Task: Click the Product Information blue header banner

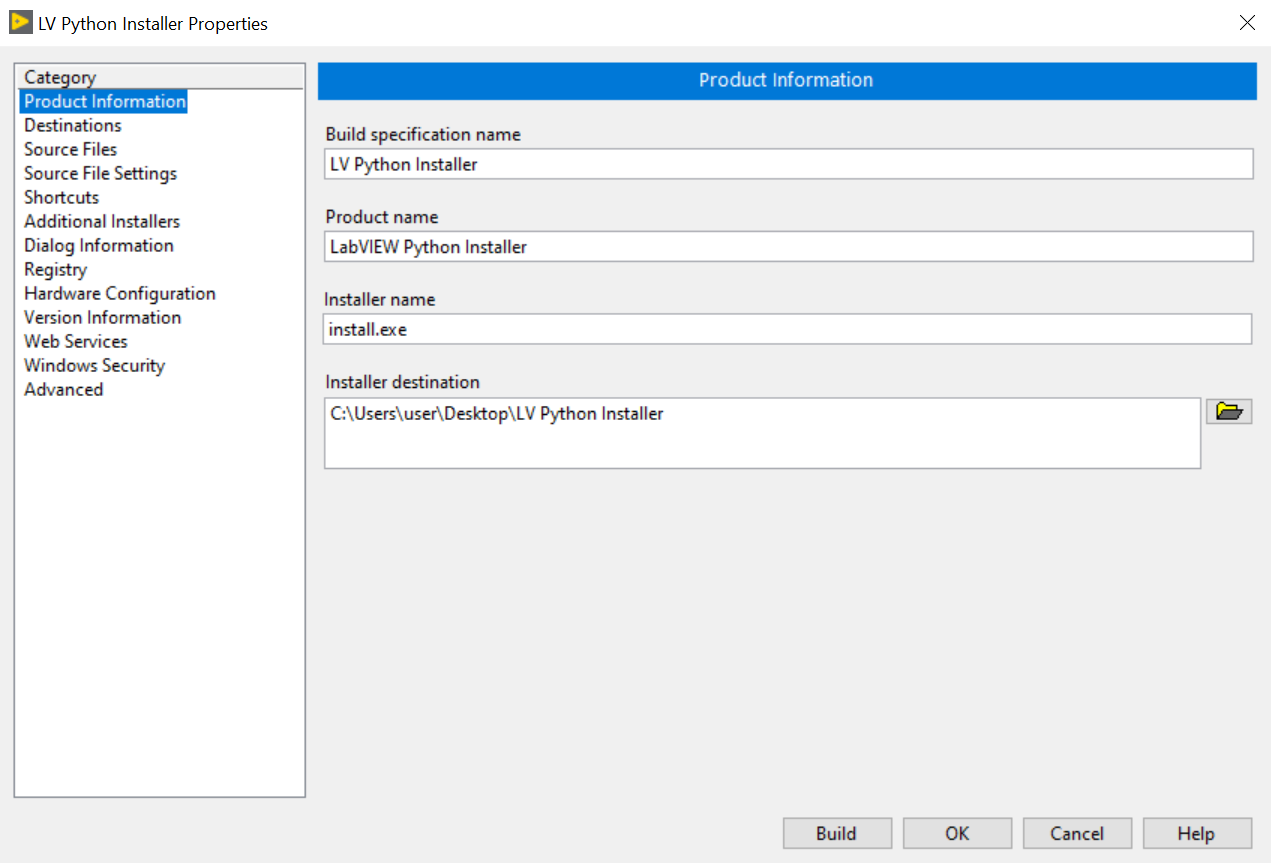Action: tap(787, 80)
